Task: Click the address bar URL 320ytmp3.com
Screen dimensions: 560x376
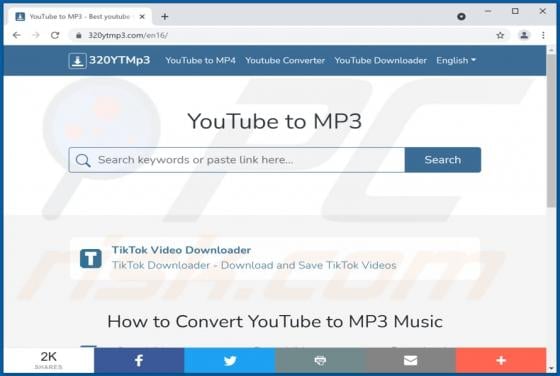Action: pyautogui.click(x=128, y=35)
